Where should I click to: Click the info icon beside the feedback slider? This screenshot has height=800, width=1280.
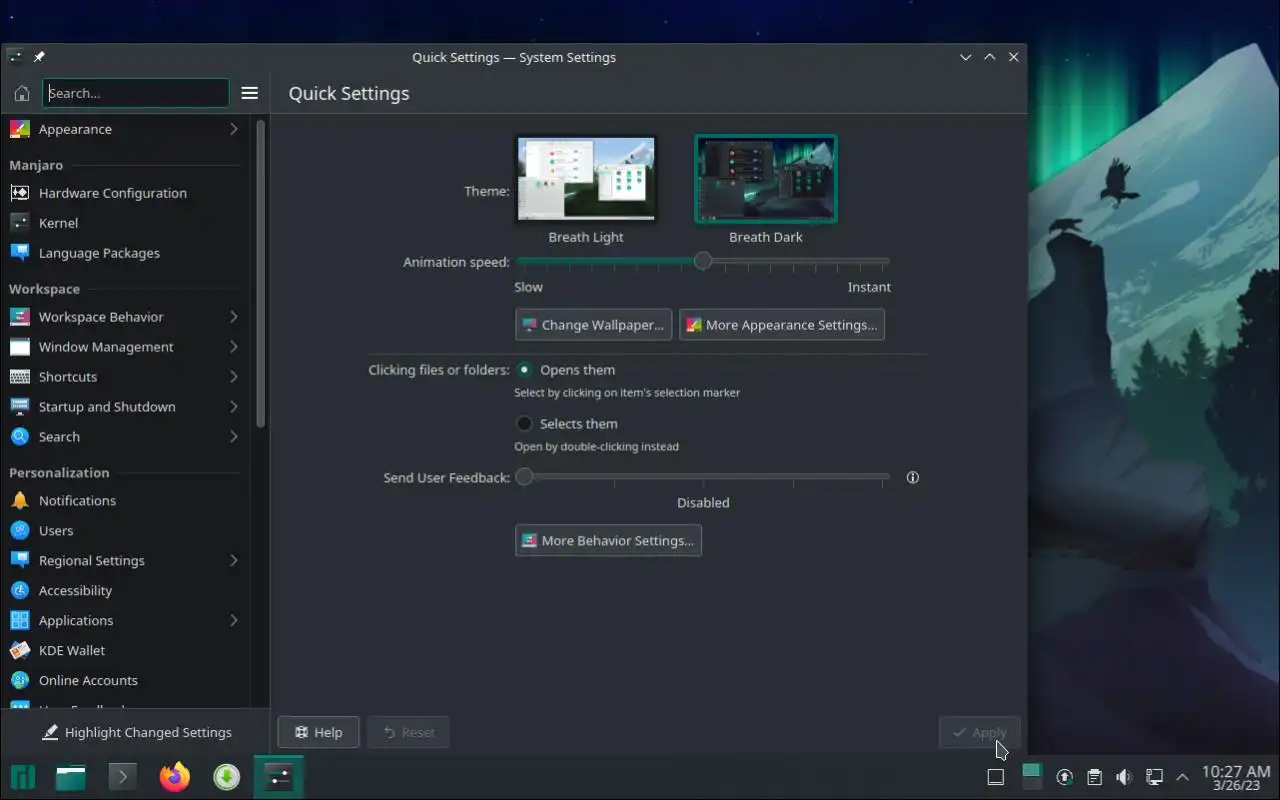(x=912, y=477)
